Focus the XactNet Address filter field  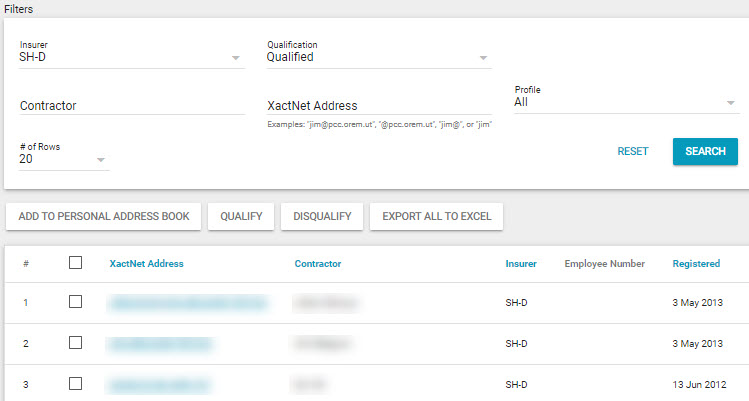pos(378,105)
